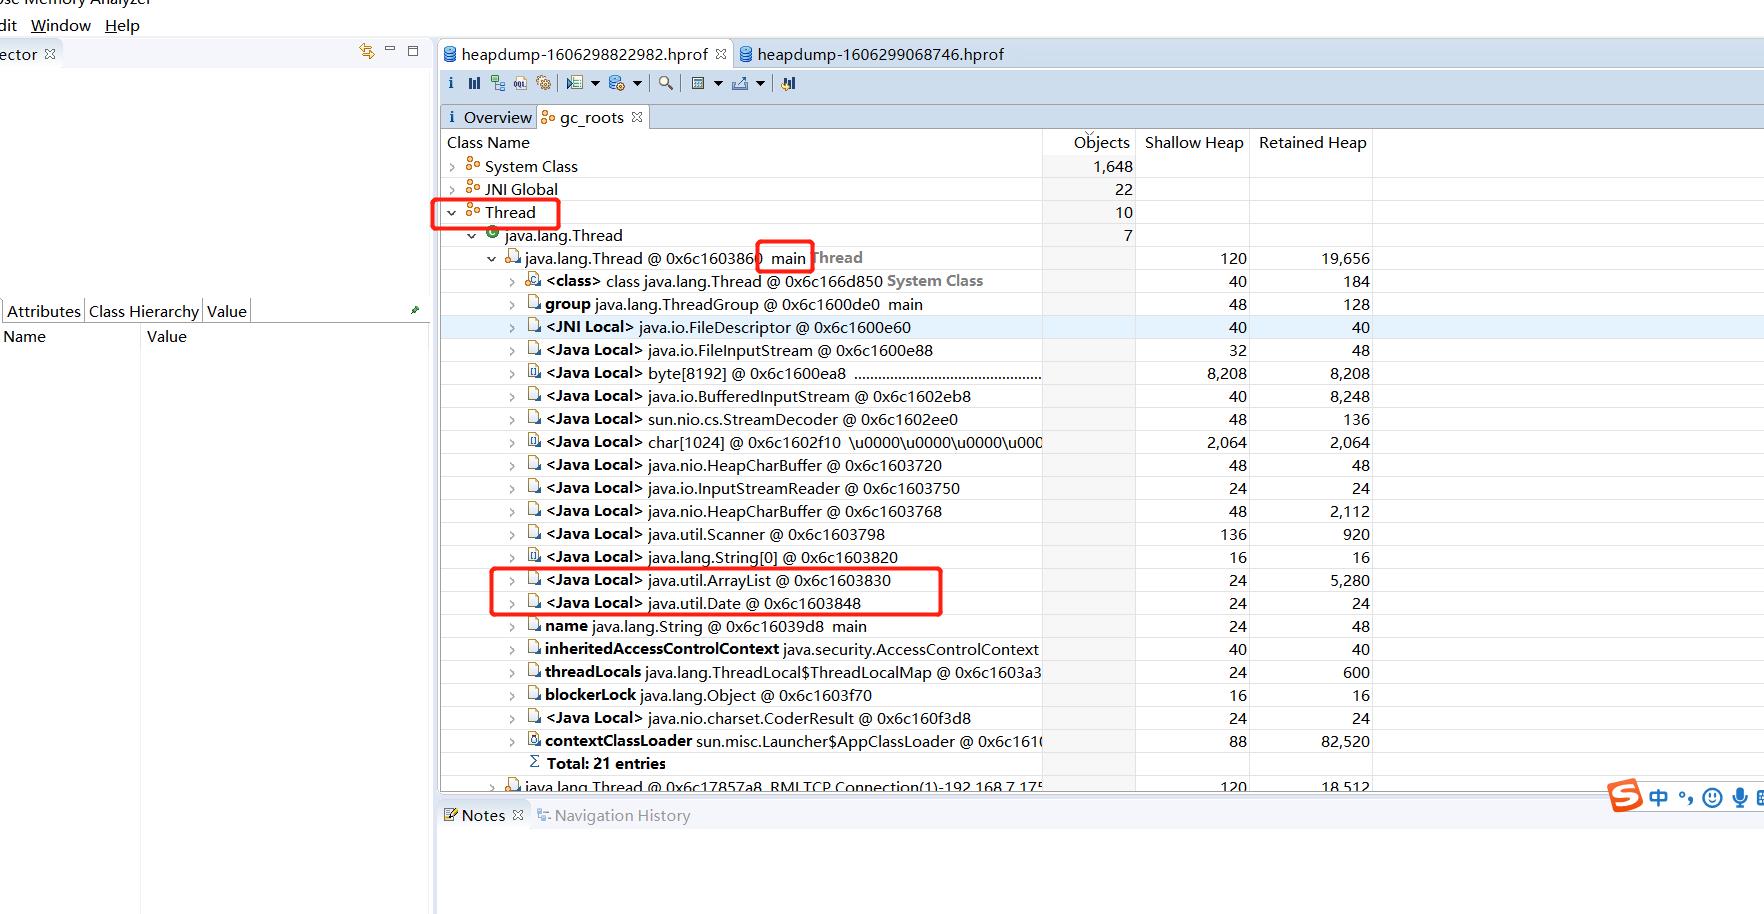Screen dimensions: 1764x914
Task: Select the byte[8192] Java Local row
Action: tap(906, 373)
